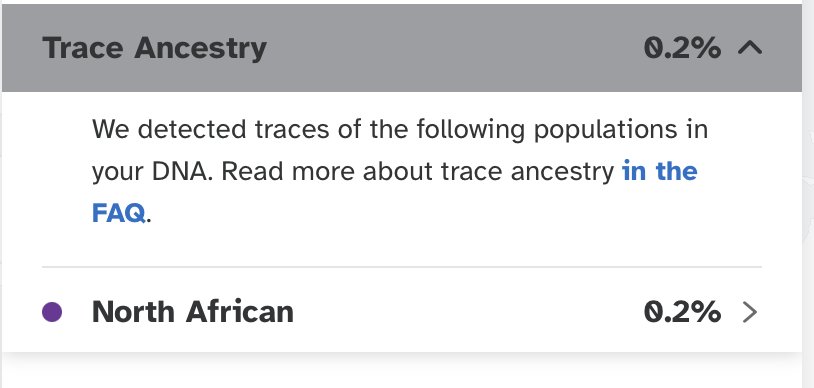The height and width of the screenshot is (388, 814).
Task: Open the 'in the' FAQ link text
Action: [659, 171]
